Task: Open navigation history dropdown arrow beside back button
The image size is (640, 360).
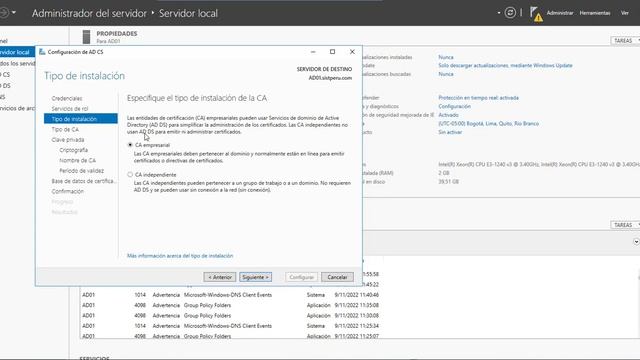Action: coord(14,13)
